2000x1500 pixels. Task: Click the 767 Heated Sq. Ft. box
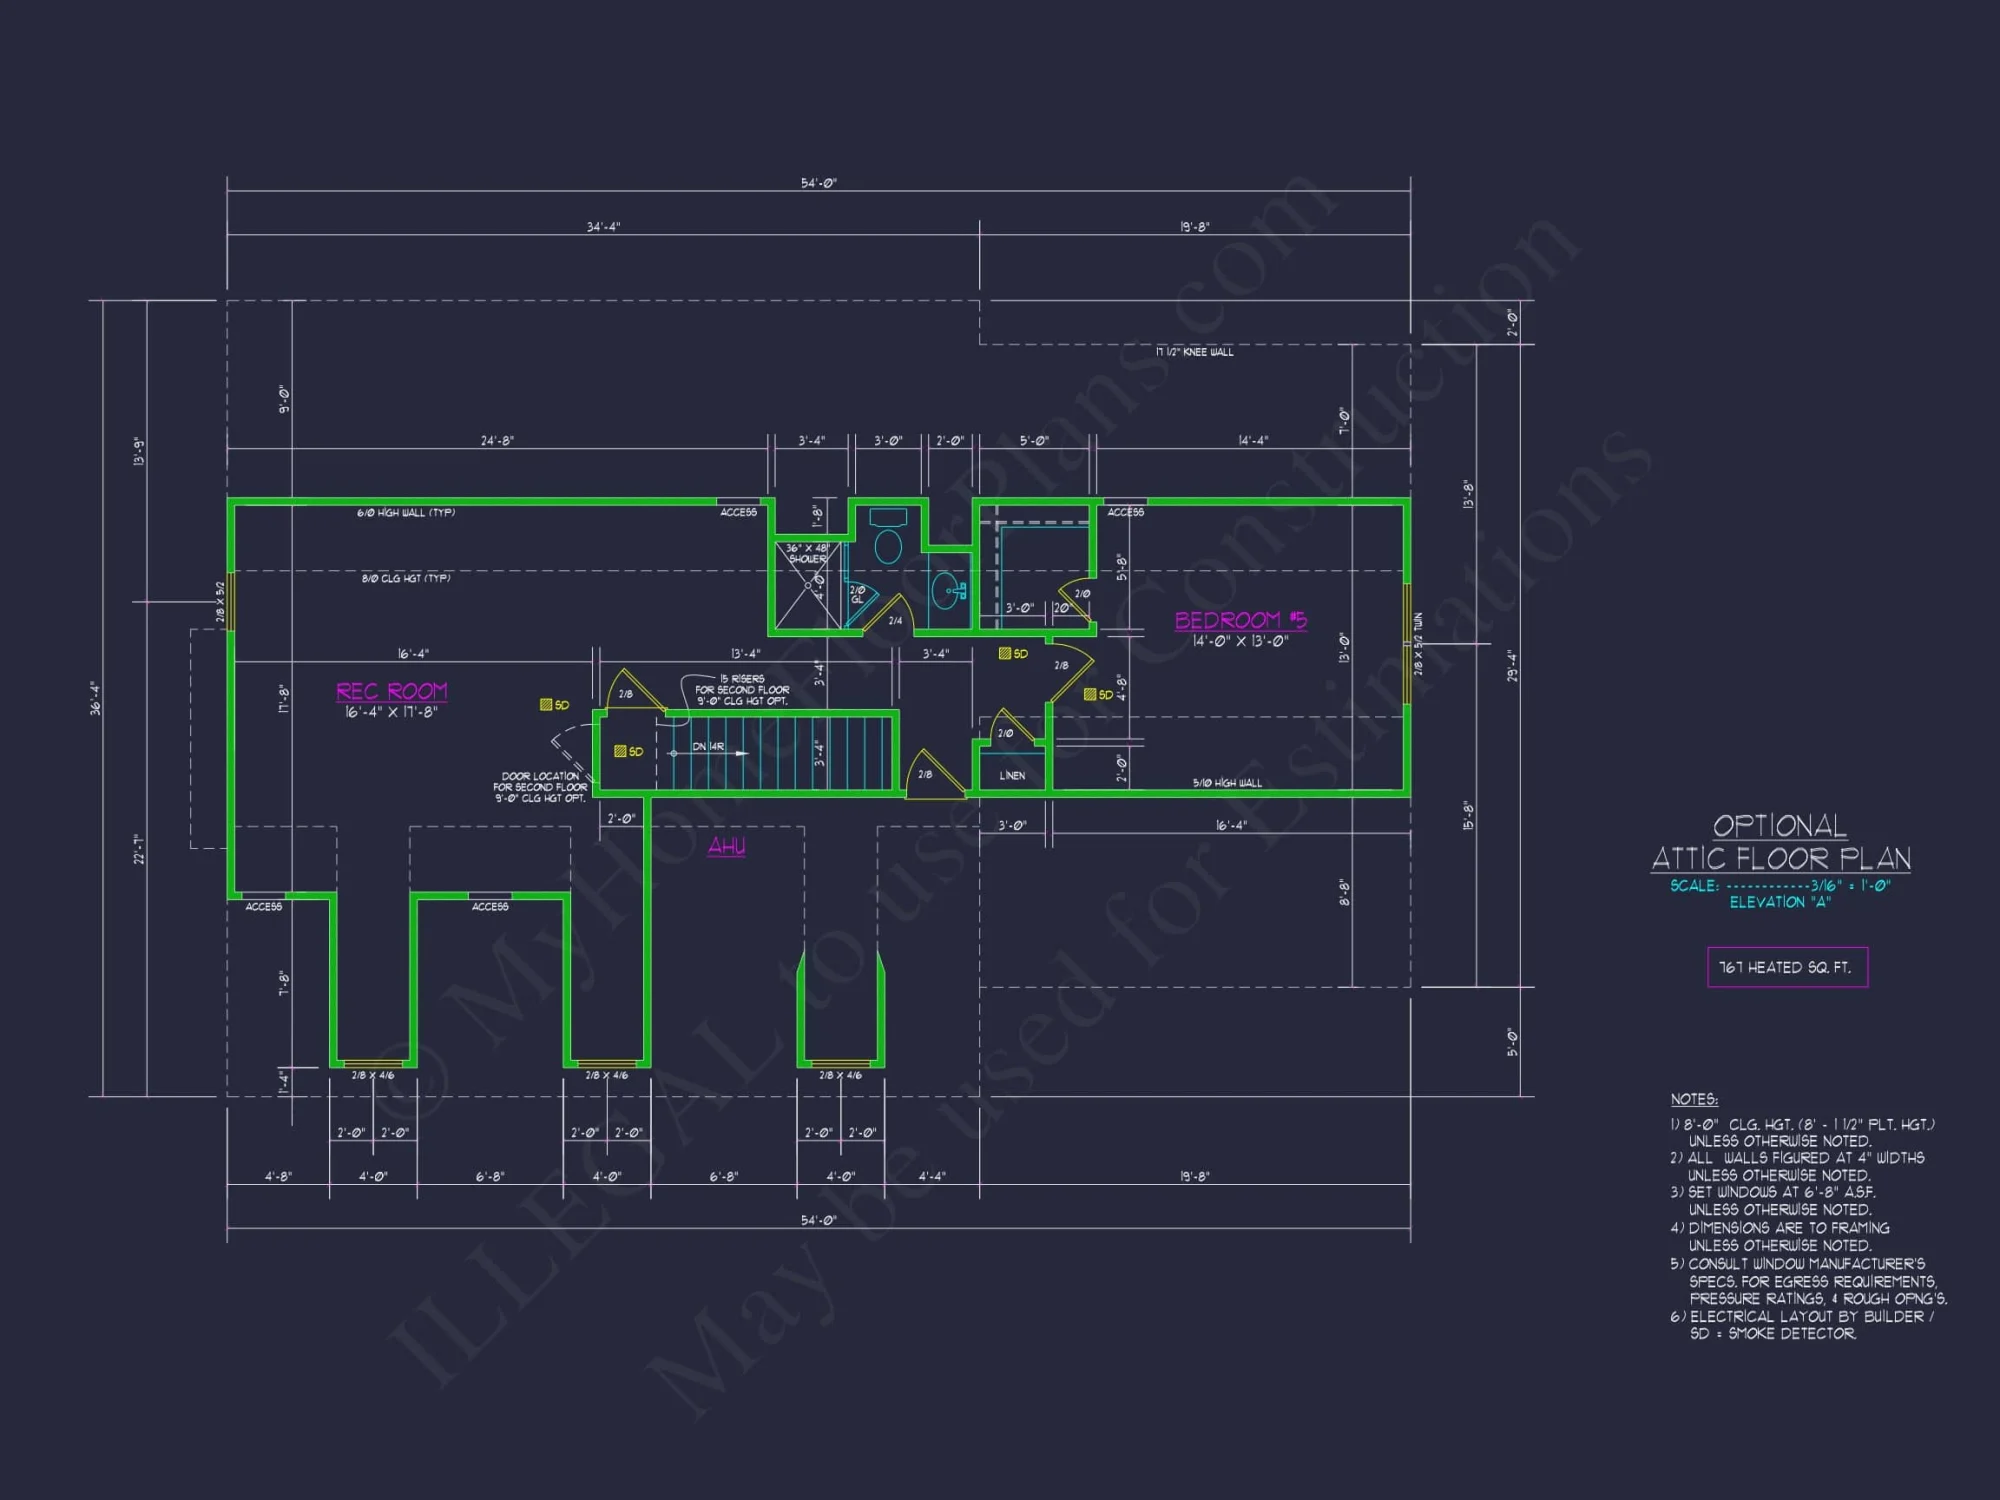click(1786, 967)
